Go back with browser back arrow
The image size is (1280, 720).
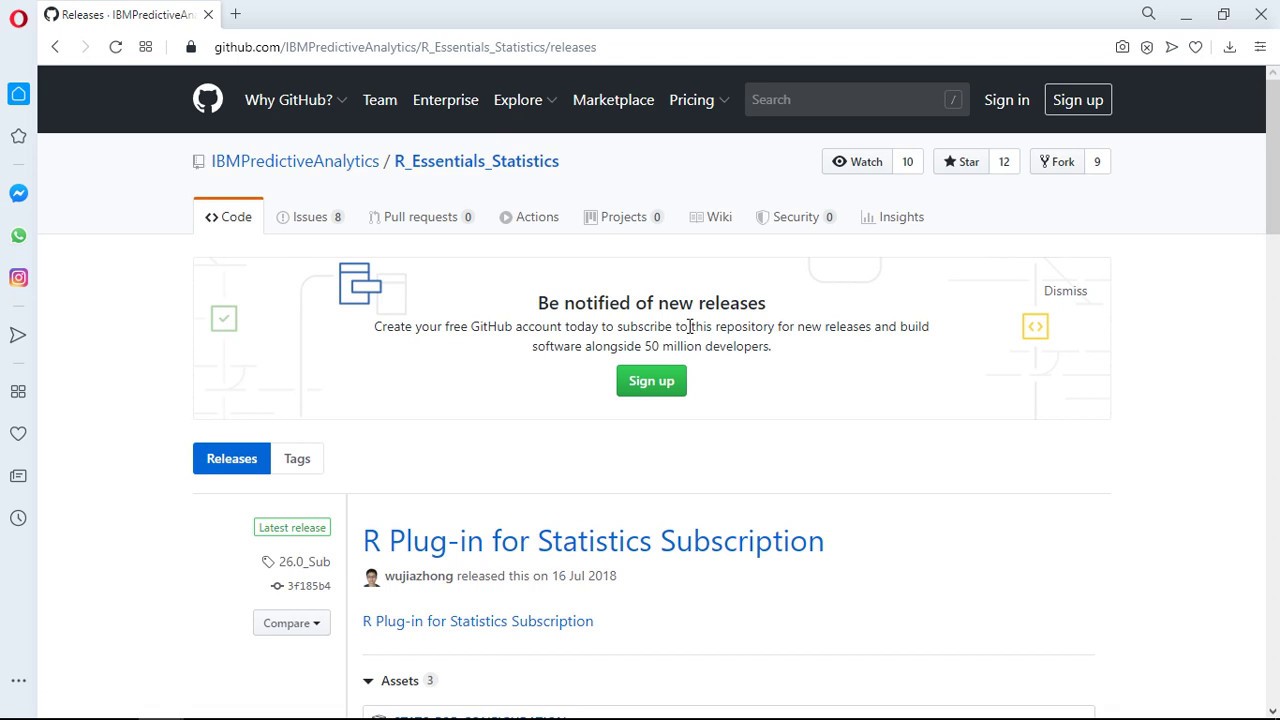tap(55, 47)
